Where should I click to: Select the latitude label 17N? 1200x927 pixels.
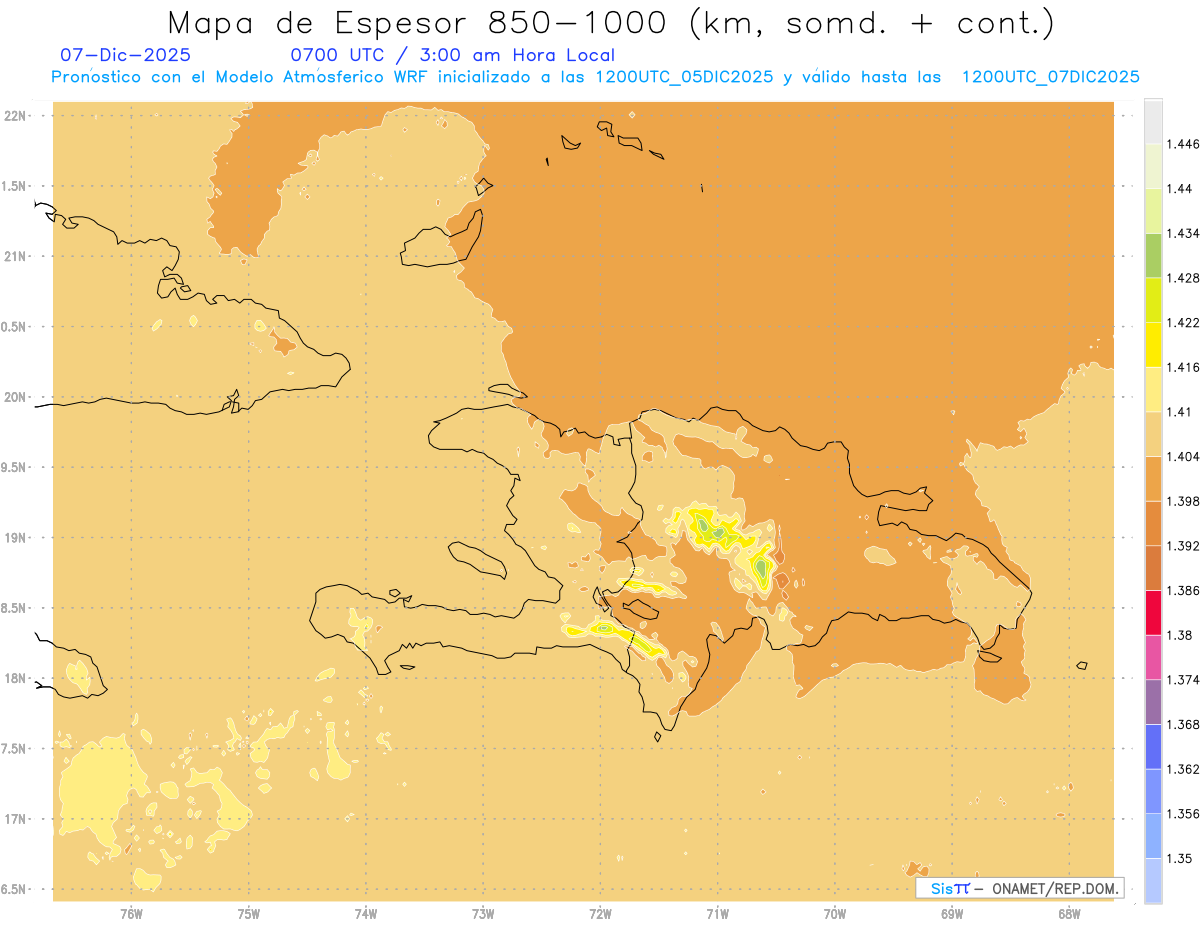click(17, 820)
